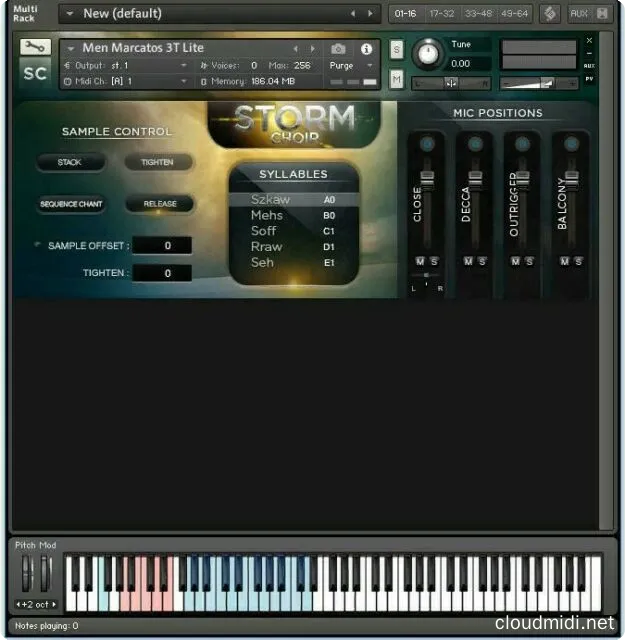
Task: Solo the Balcony mic channel
Action: click(x=578, y=261)
